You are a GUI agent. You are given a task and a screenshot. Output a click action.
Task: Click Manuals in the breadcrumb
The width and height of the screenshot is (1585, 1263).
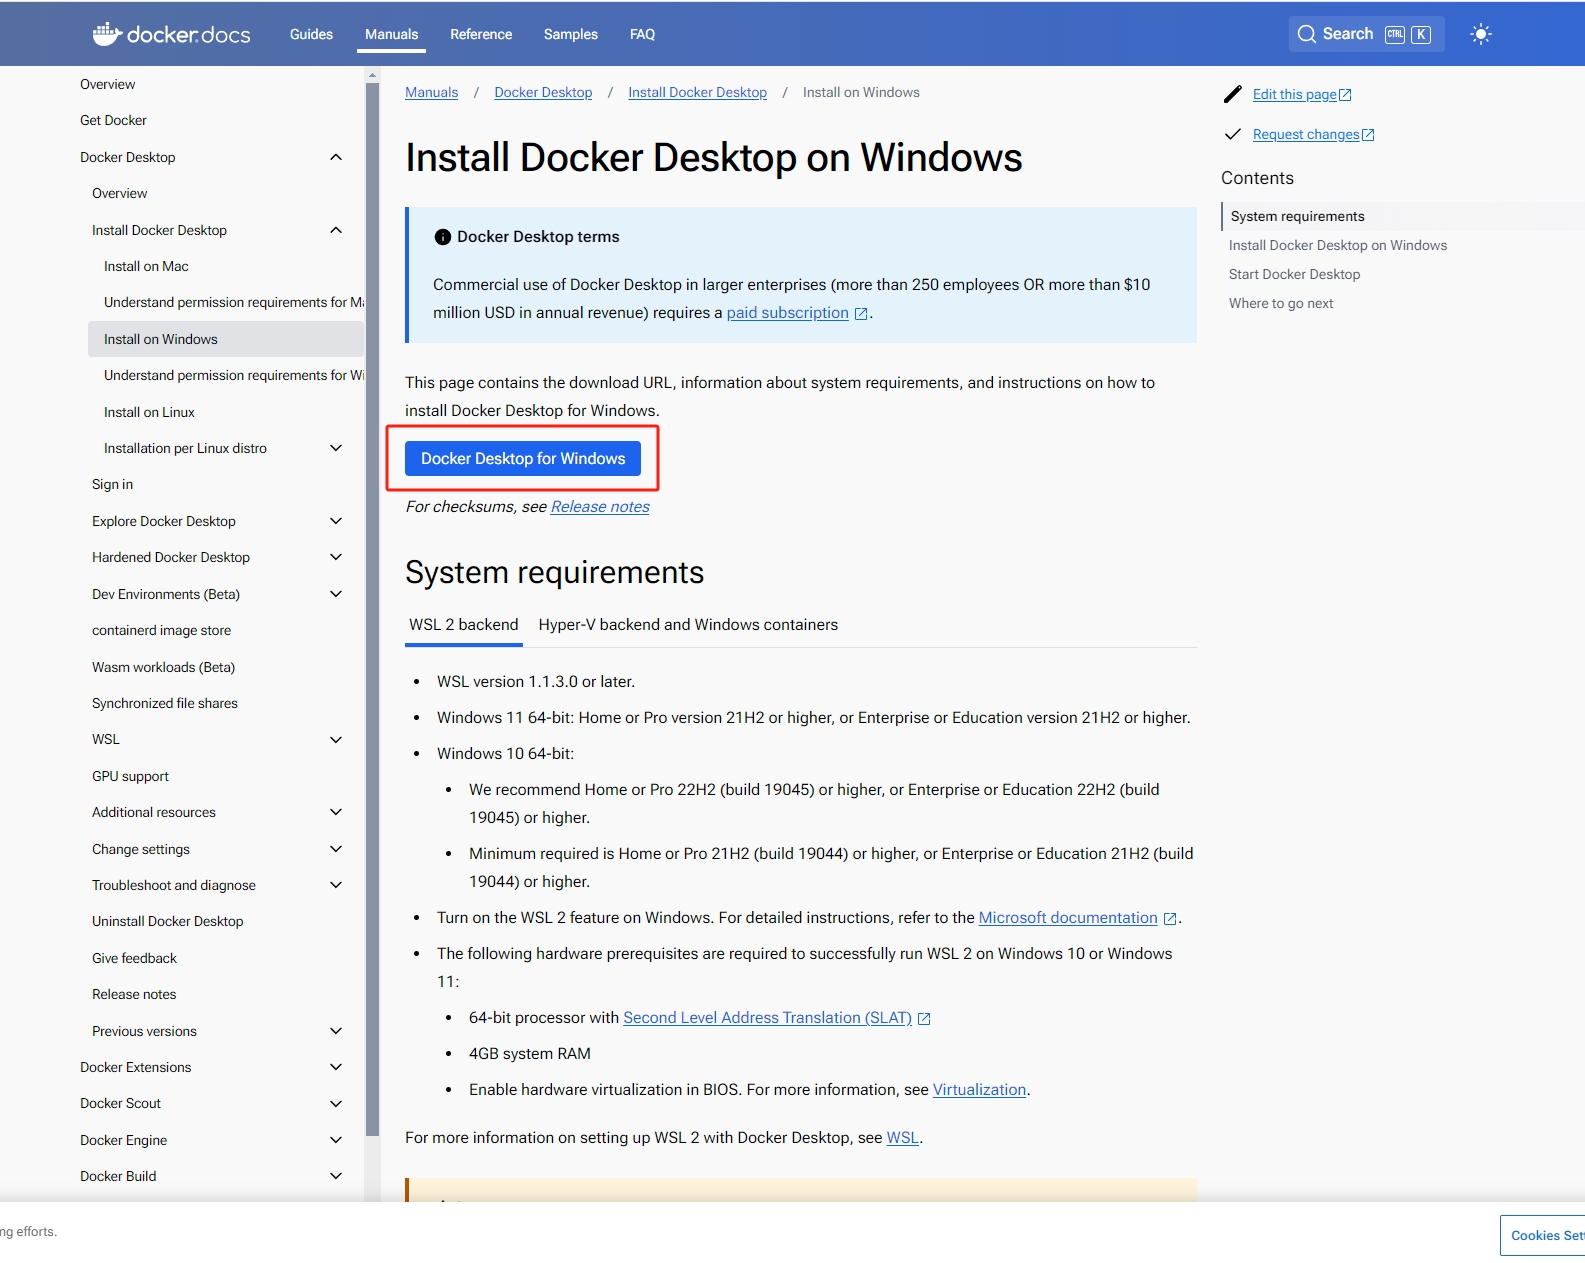(432, 92)
